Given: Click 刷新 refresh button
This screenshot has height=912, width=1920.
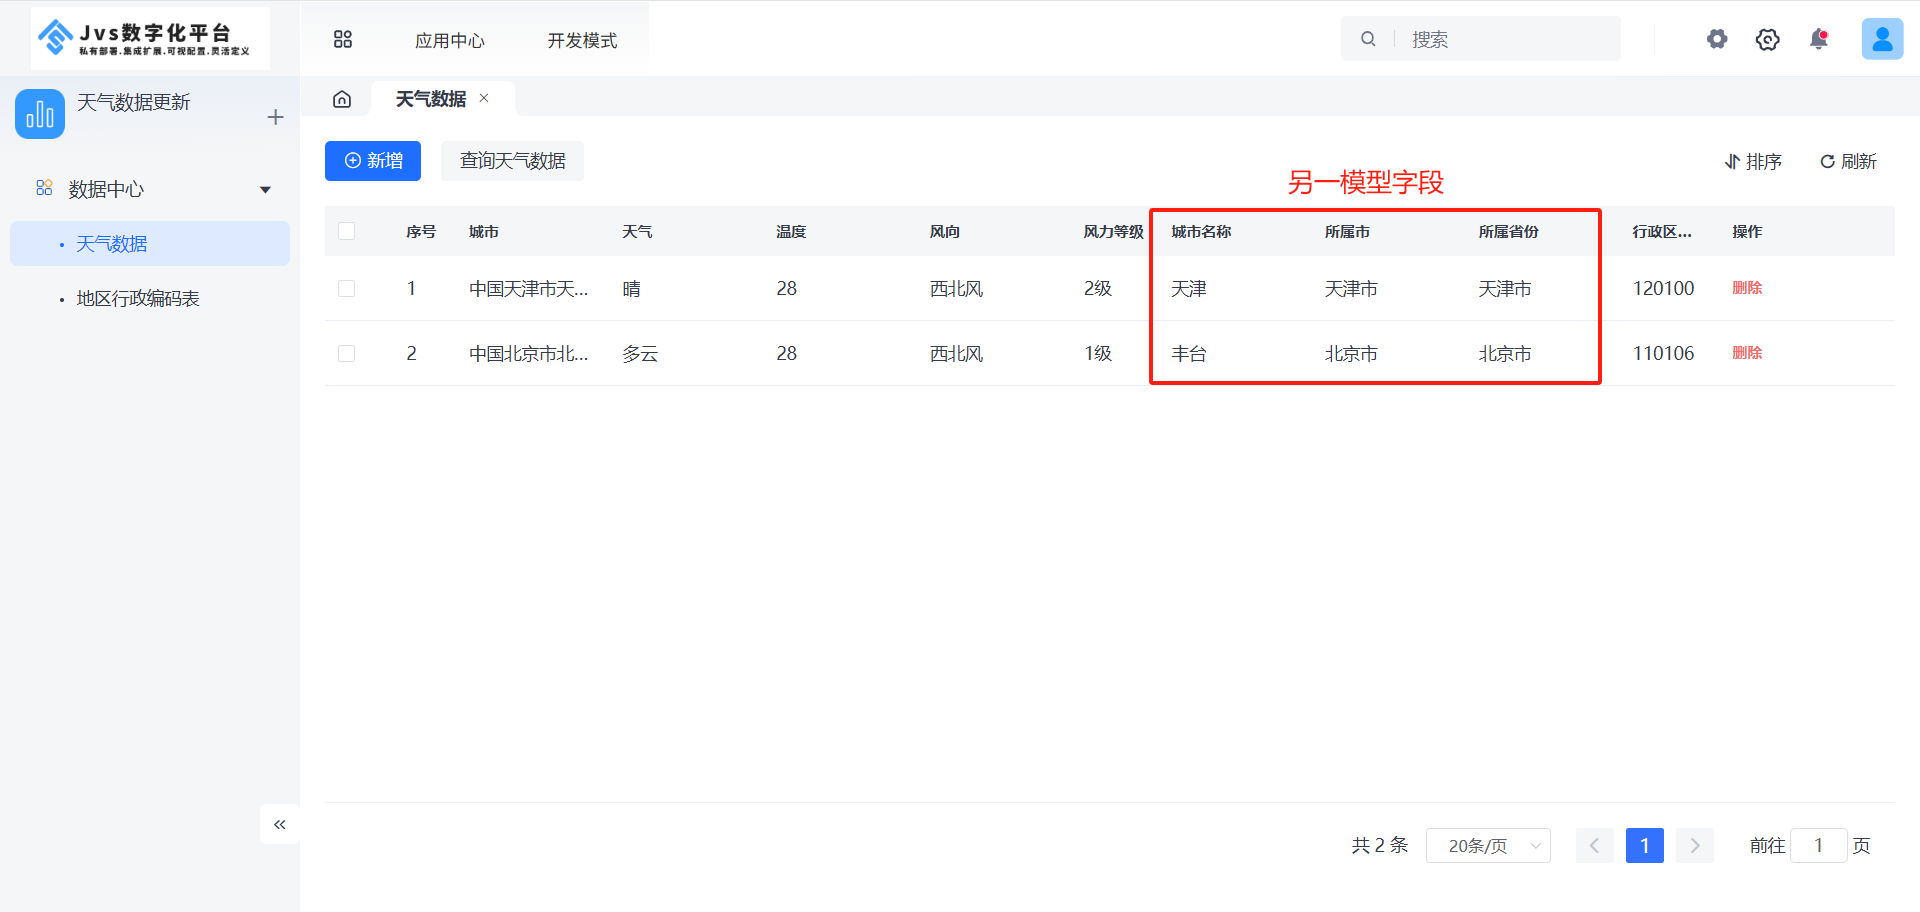Looking at the screenshot, I should click(1848, 161).
